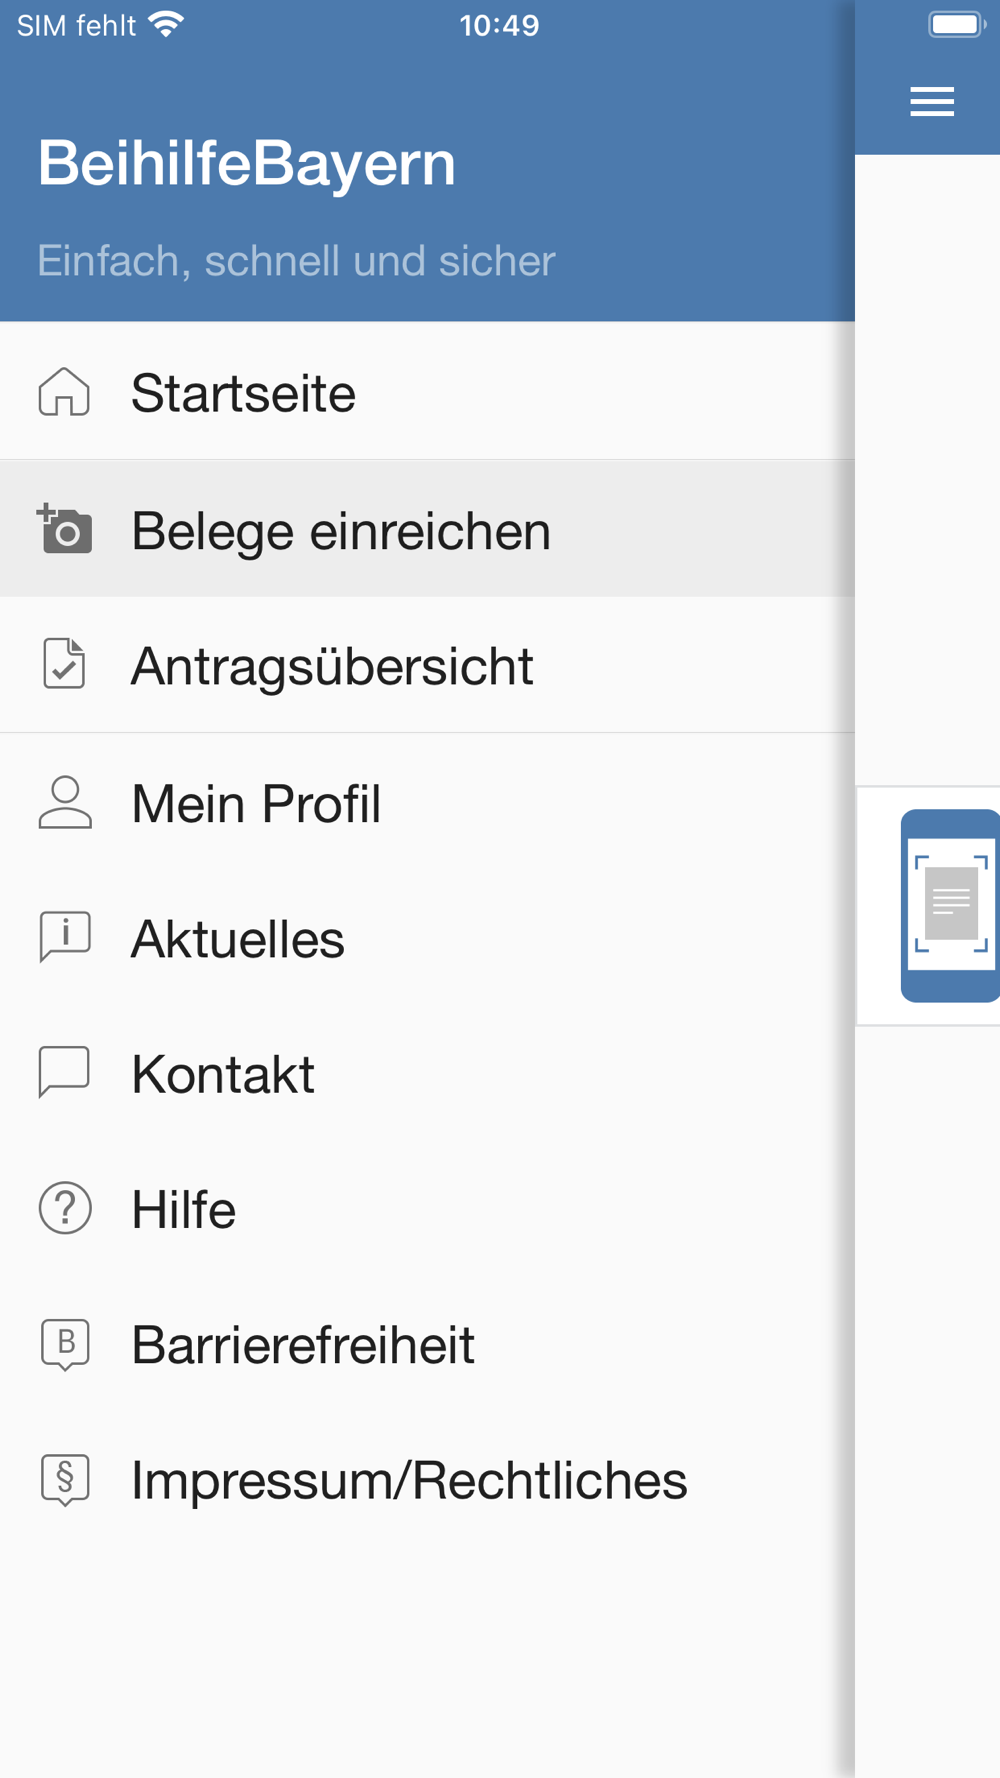Show Aktuelles news section
The width and height of the screenshot is (1000, 1778).
(238, 939)
